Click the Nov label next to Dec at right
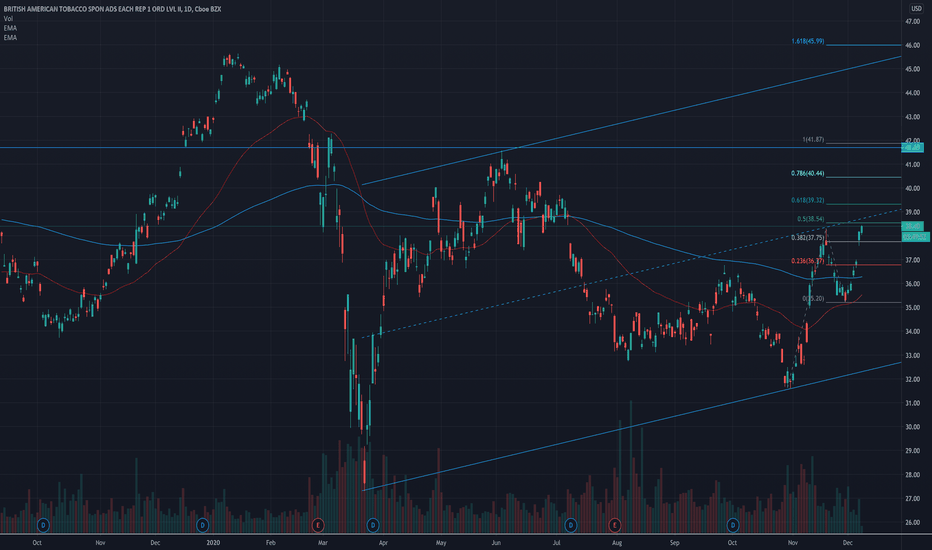 tap(793, 543)
